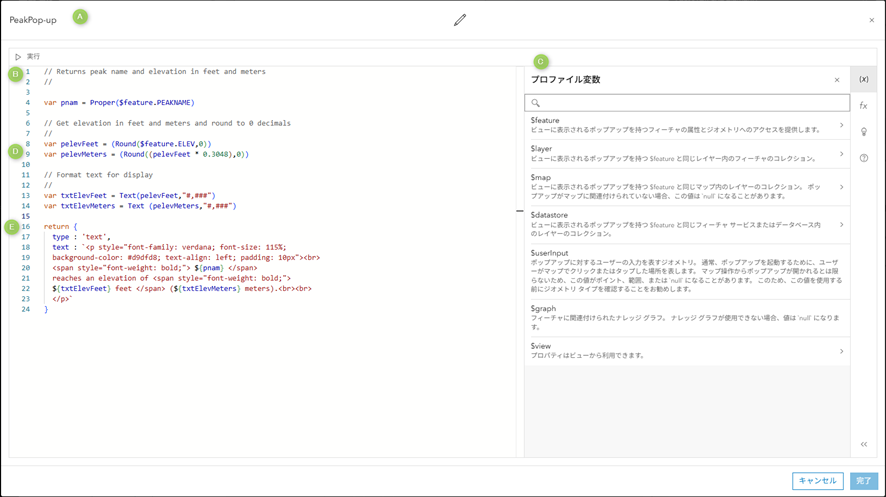886x497 pixels.
Task: Click 'reaches an elevation of' line 21
Action: tap(171, 278)
